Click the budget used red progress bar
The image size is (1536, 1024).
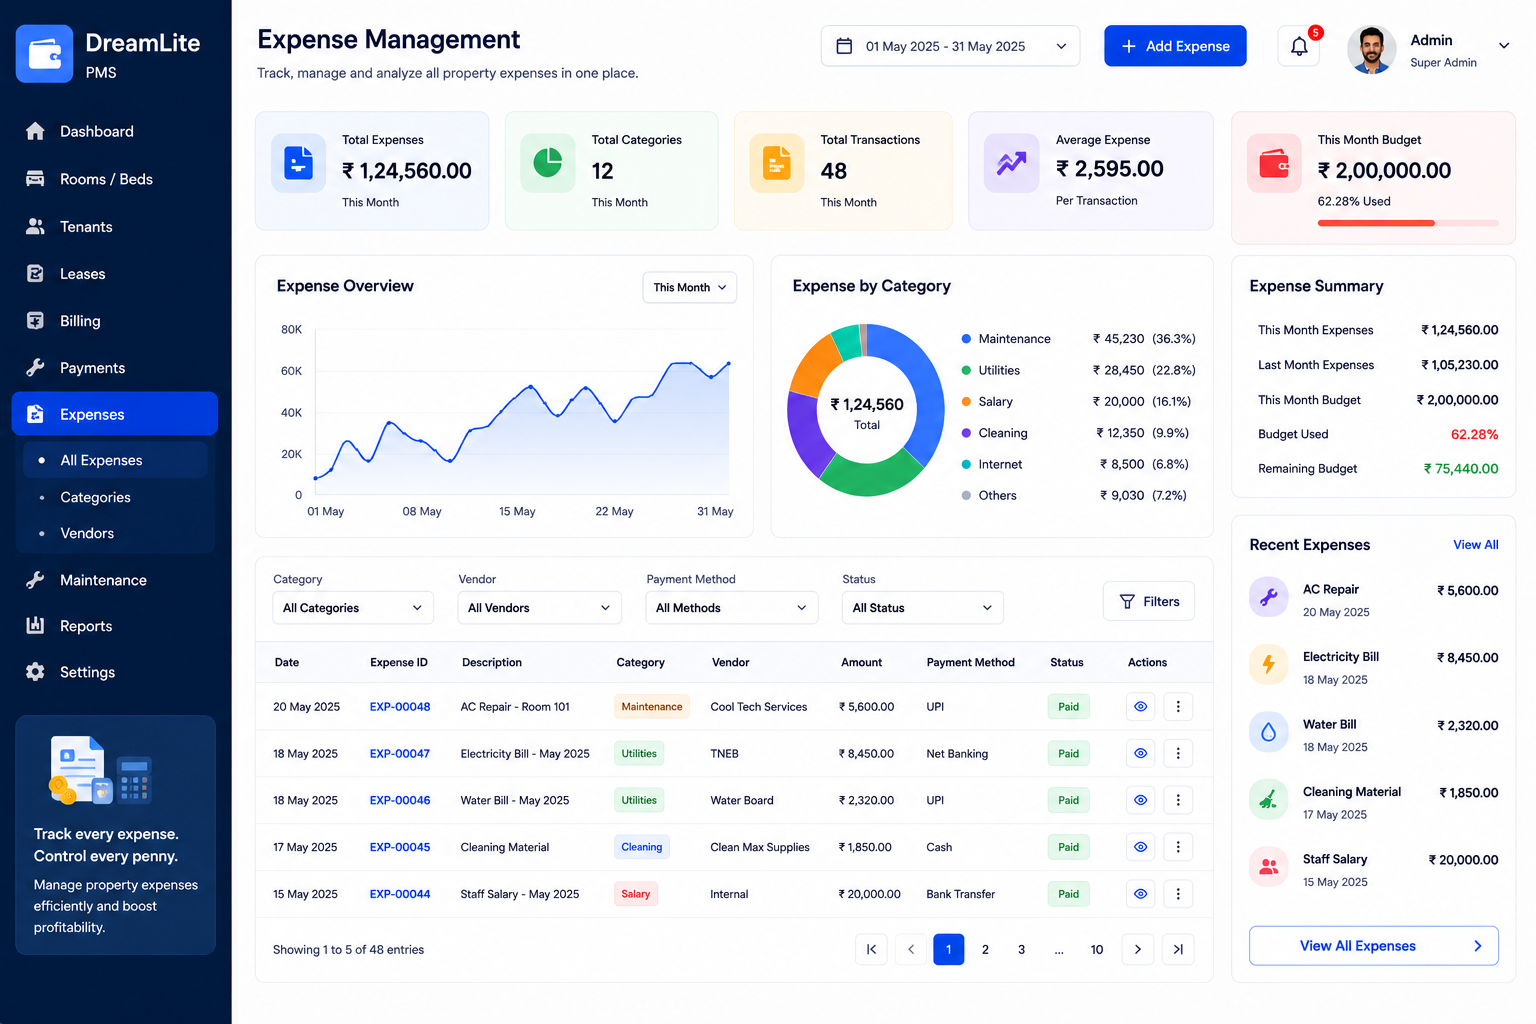(1376, 223)
